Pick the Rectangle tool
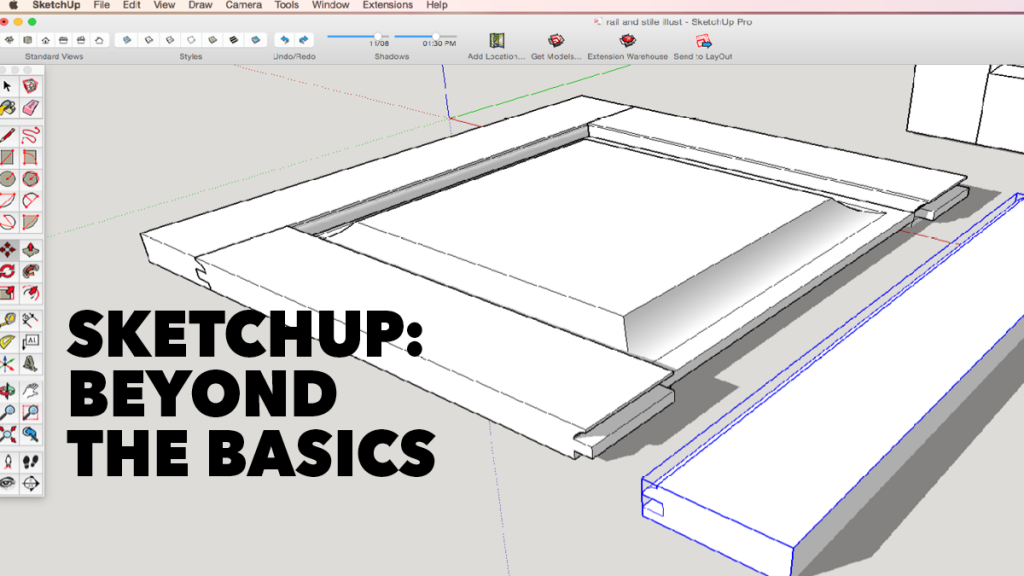The height and width of the screenshot is (576, 1024). (8, 157)
